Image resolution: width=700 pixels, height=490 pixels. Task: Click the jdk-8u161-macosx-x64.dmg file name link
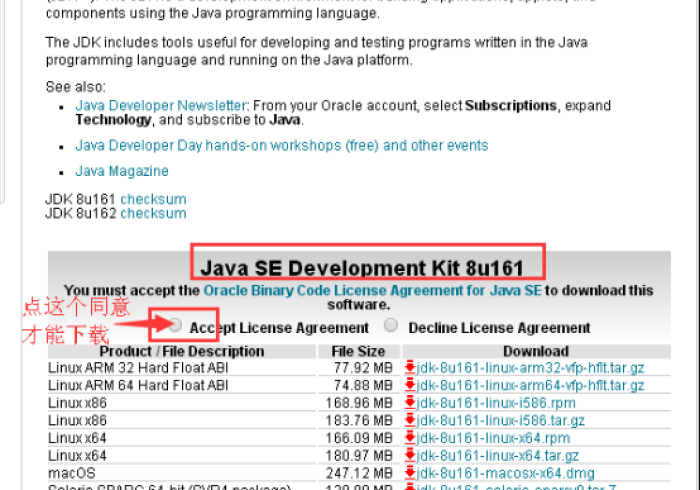pyautogui.click(x=506, y=473)
